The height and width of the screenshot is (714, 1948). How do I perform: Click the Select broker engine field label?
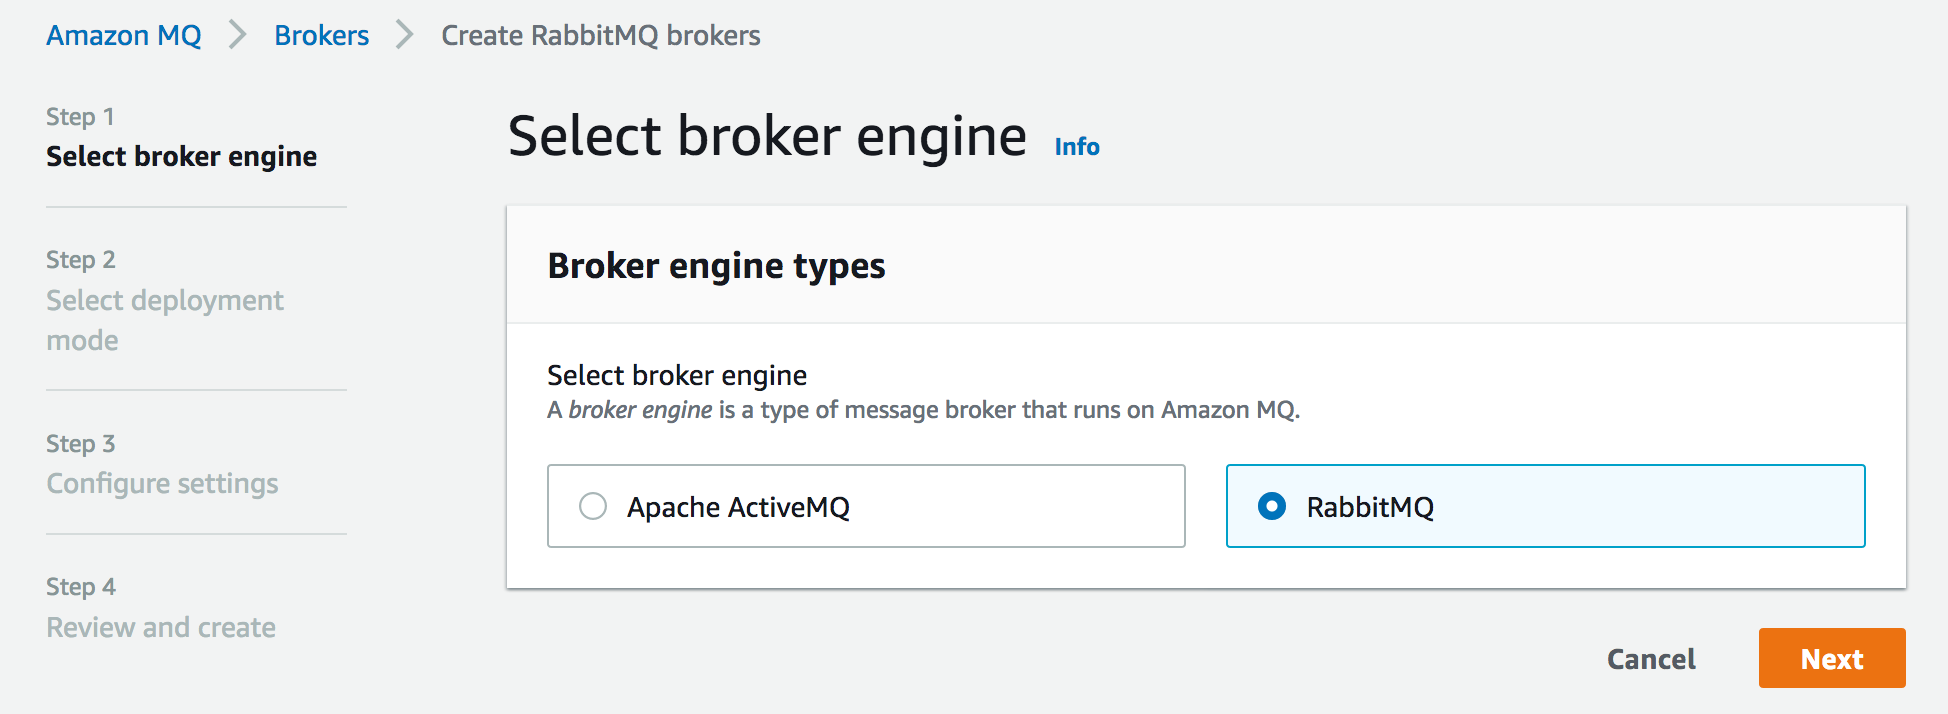[x=677, y=375]
